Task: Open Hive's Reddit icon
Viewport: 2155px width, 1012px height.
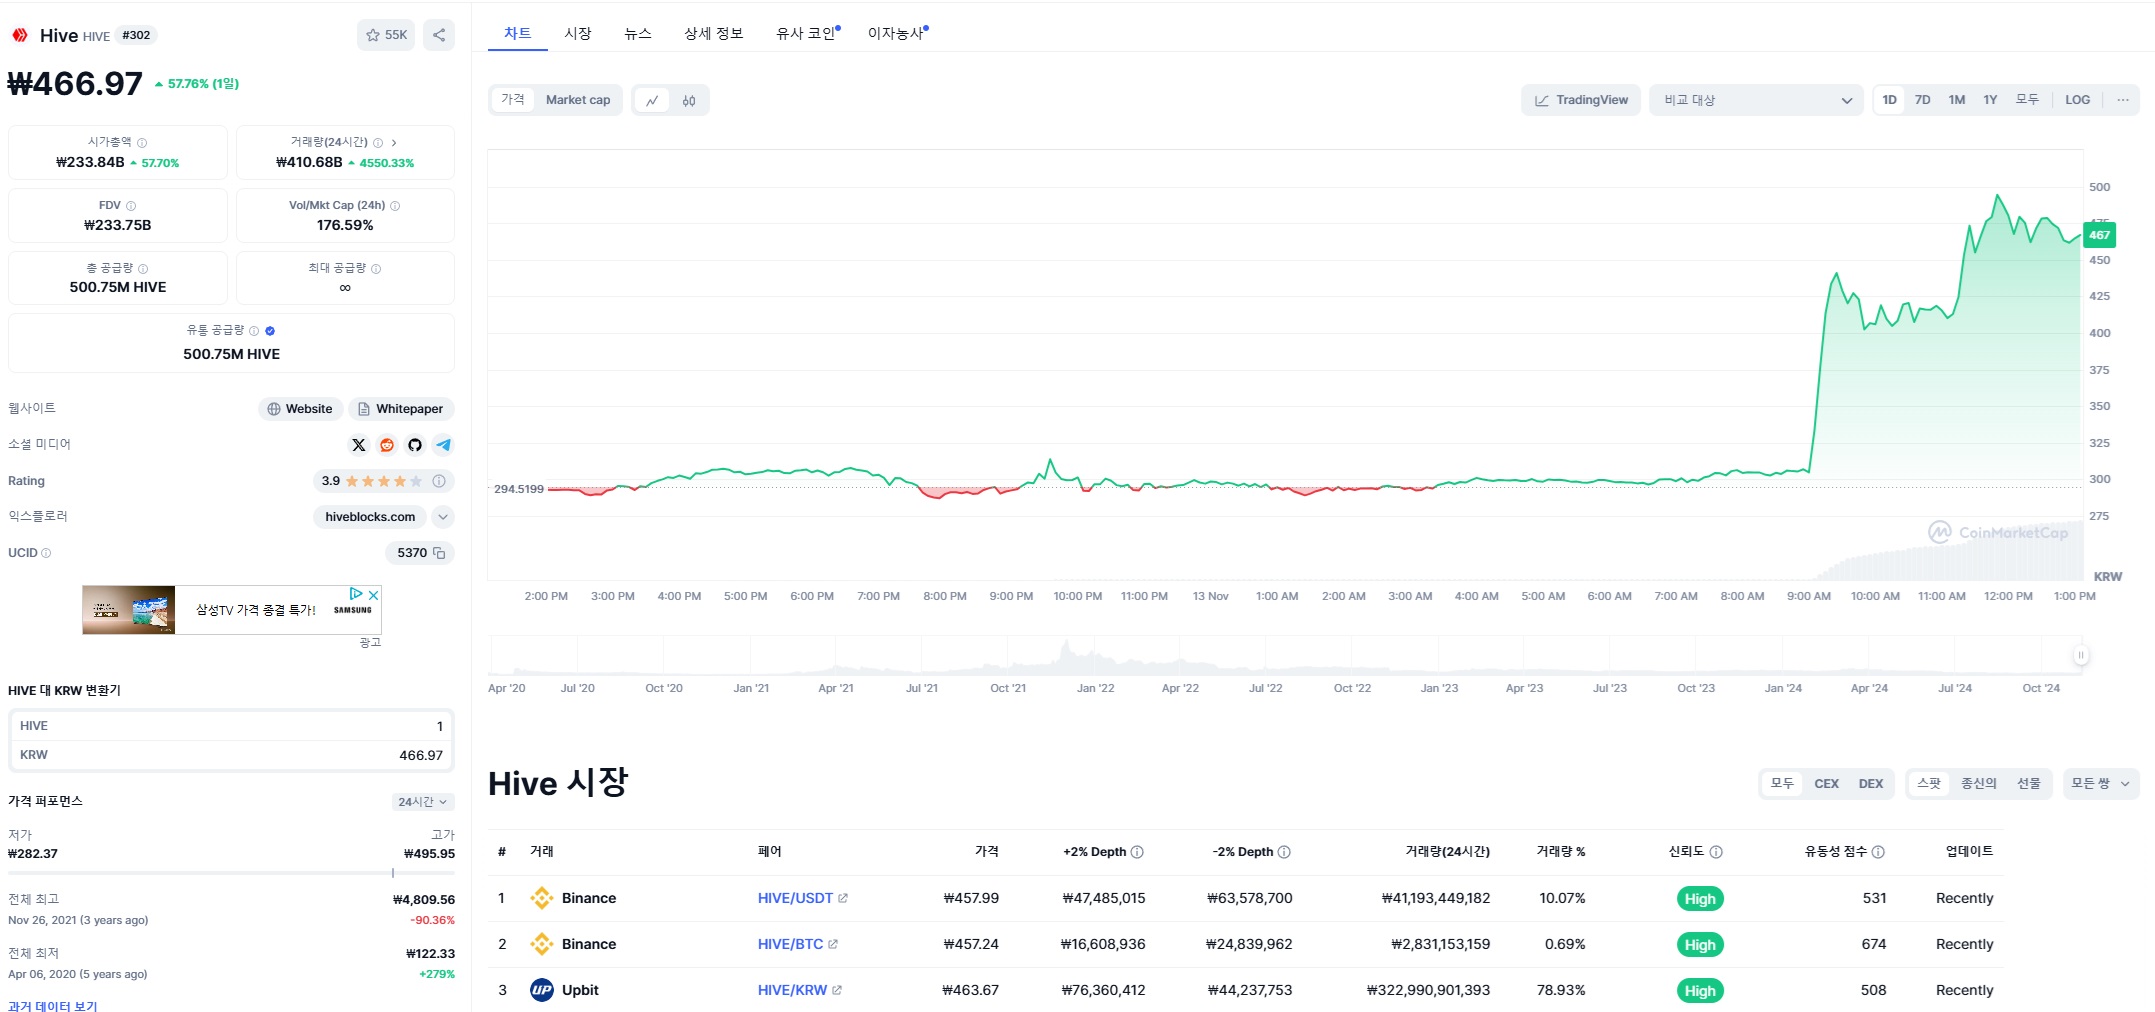Action: tap(387, 445)
